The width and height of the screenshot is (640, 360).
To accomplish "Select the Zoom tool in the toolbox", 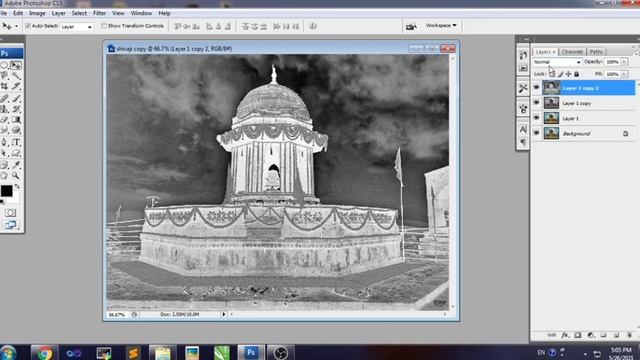I will pyautogui.click(x=16, y=175).
